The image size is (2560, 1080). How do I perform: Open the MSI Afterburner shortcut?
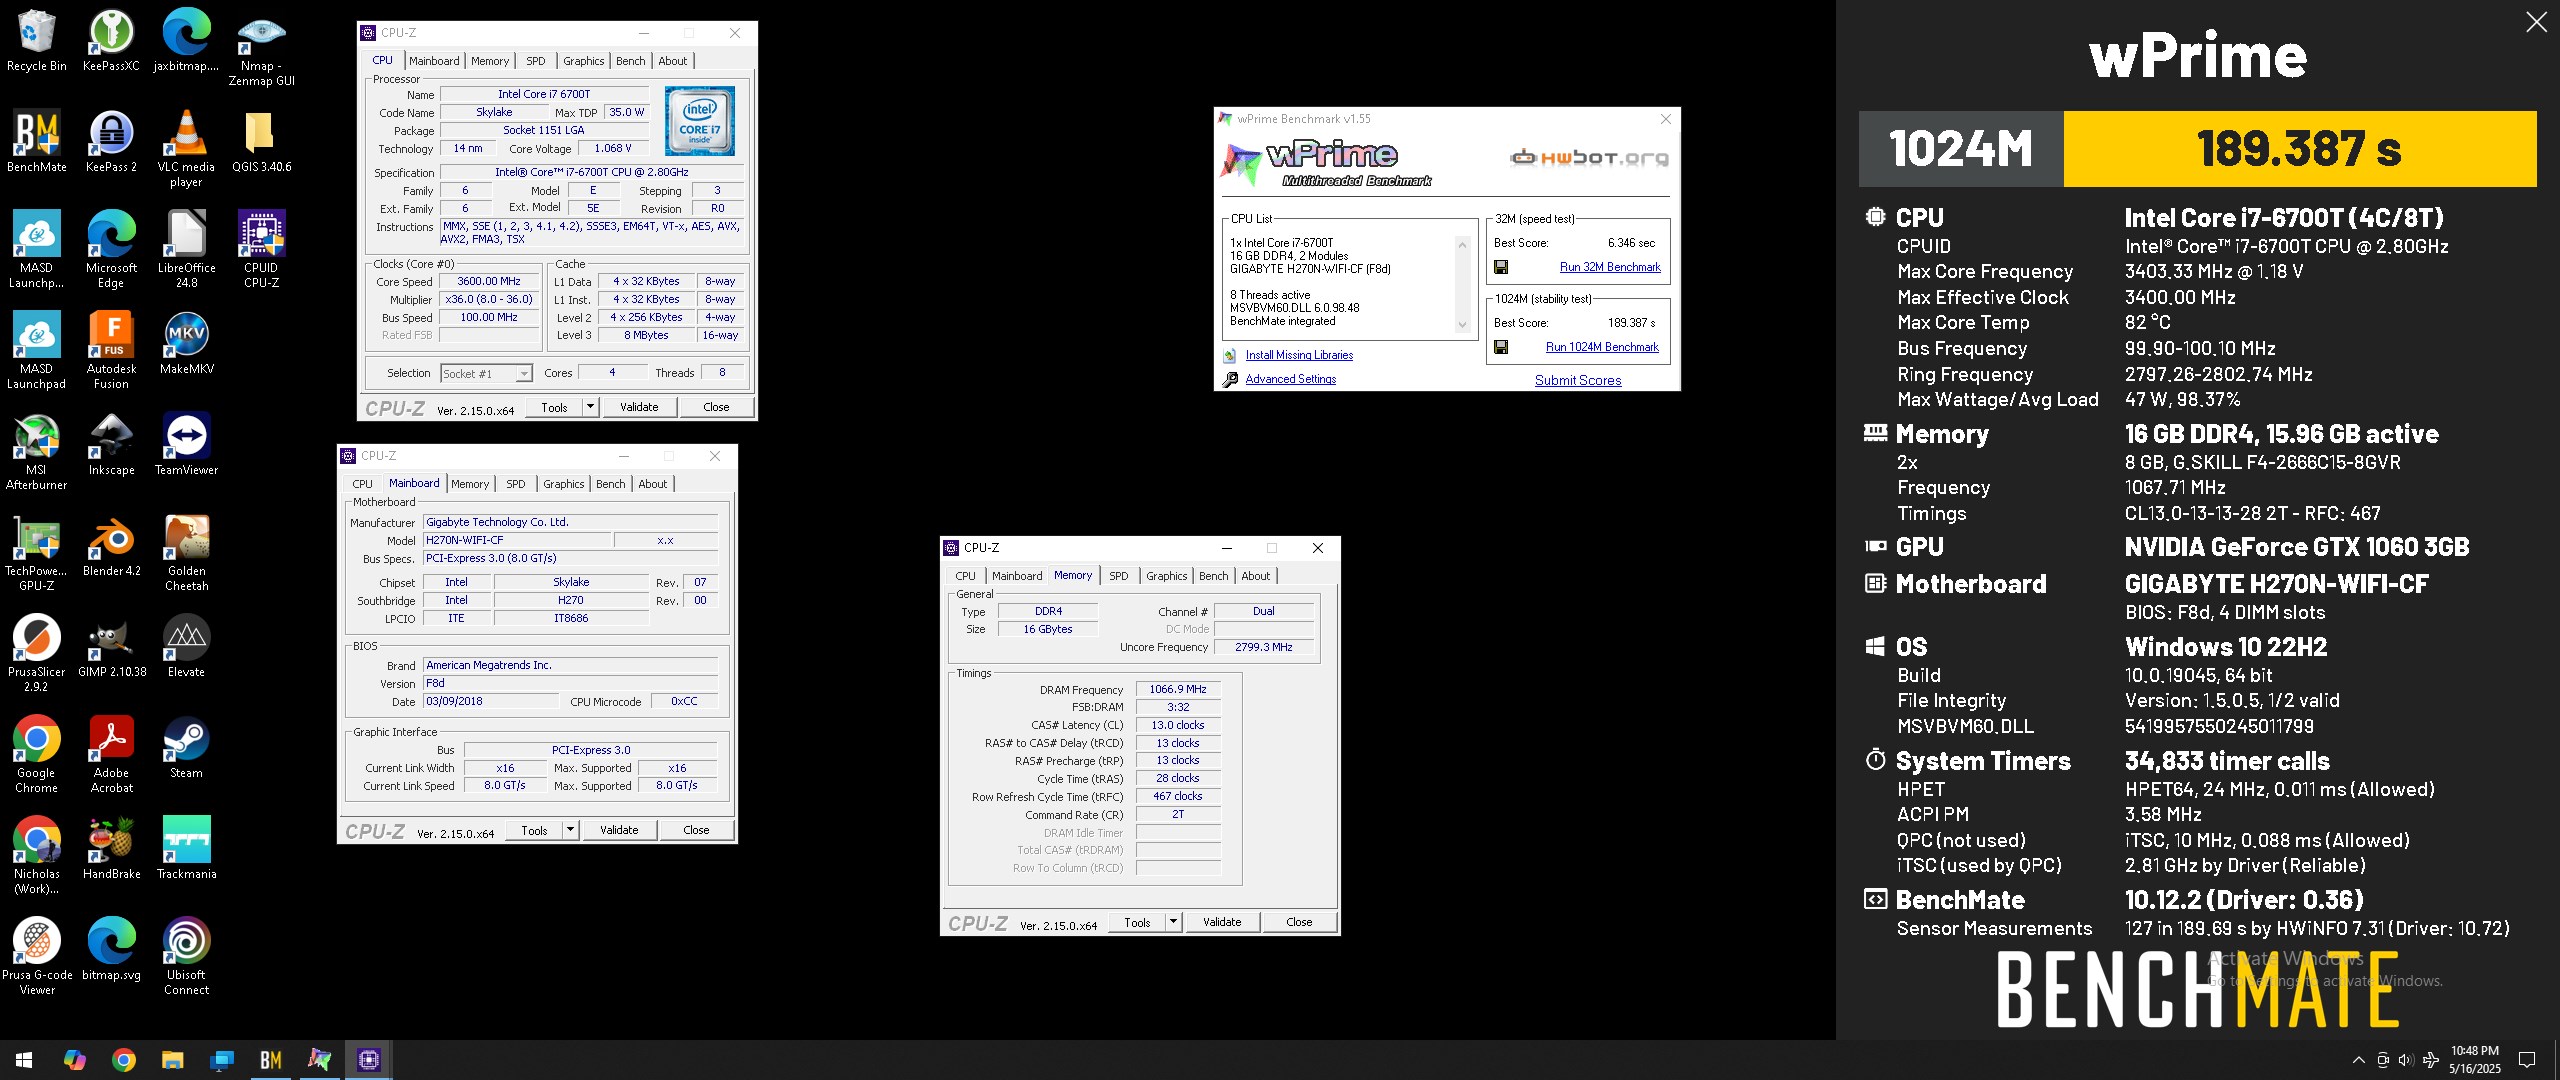pos(36,451)
